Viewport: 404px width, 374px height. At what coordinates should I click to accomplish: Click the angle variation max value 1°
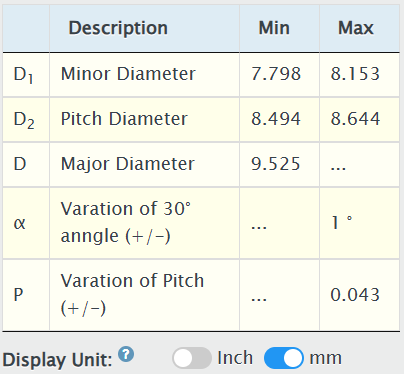click(342, 222)
